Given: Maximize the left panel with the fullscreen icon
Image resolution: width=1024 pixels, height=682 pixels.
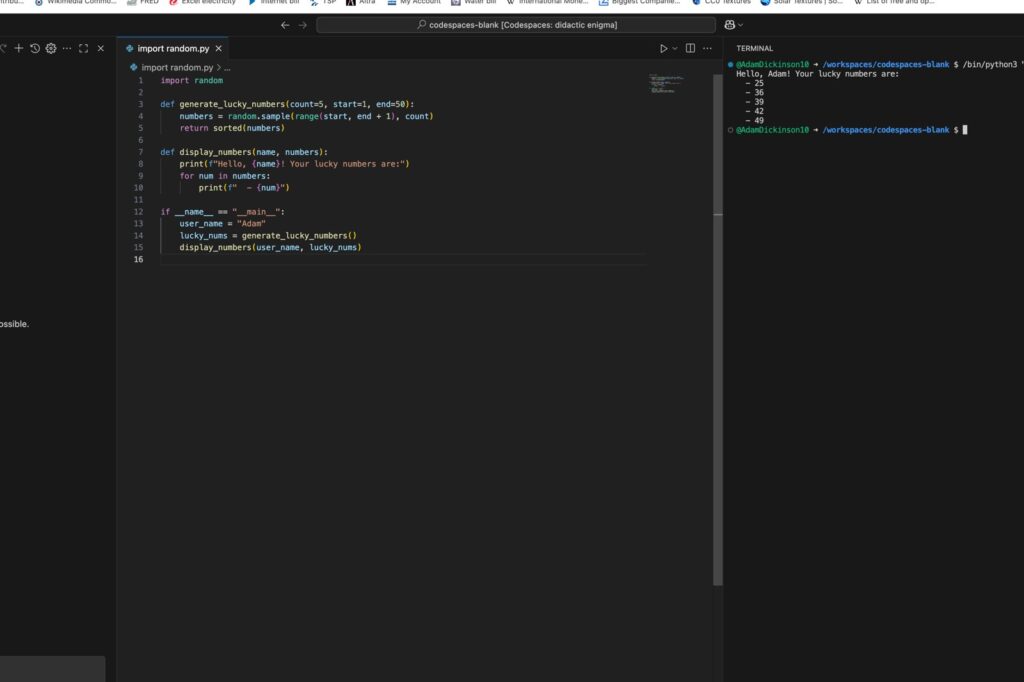Looking at the screenshot, I should [x=84, y=48].
